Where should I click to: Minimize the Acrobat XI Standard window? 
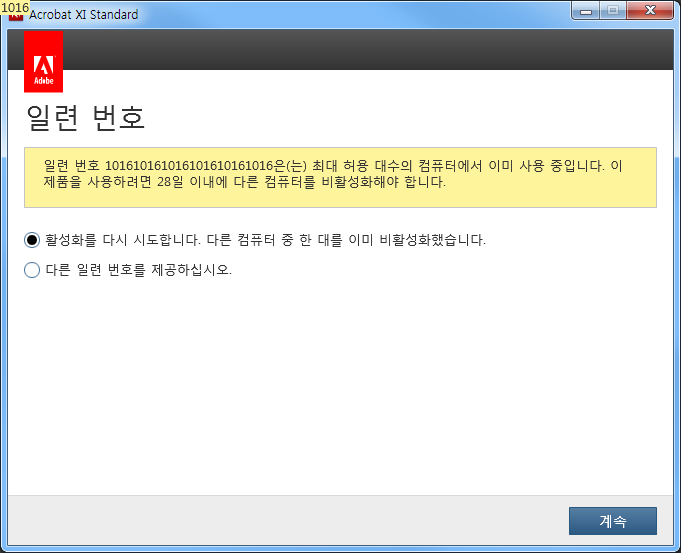click(586, 10)
